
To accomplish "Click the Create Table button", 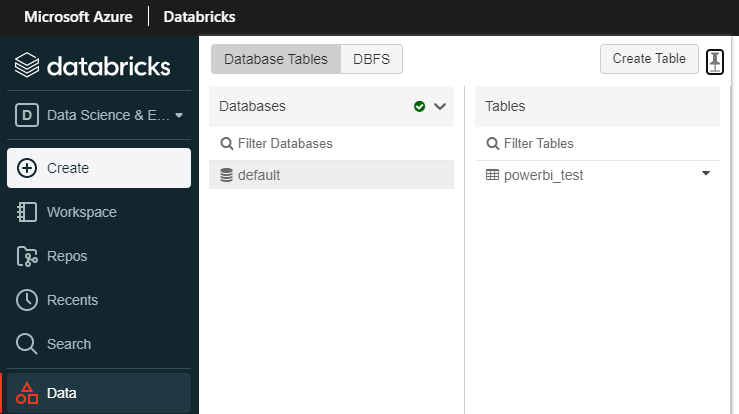I will coord(649,59).
